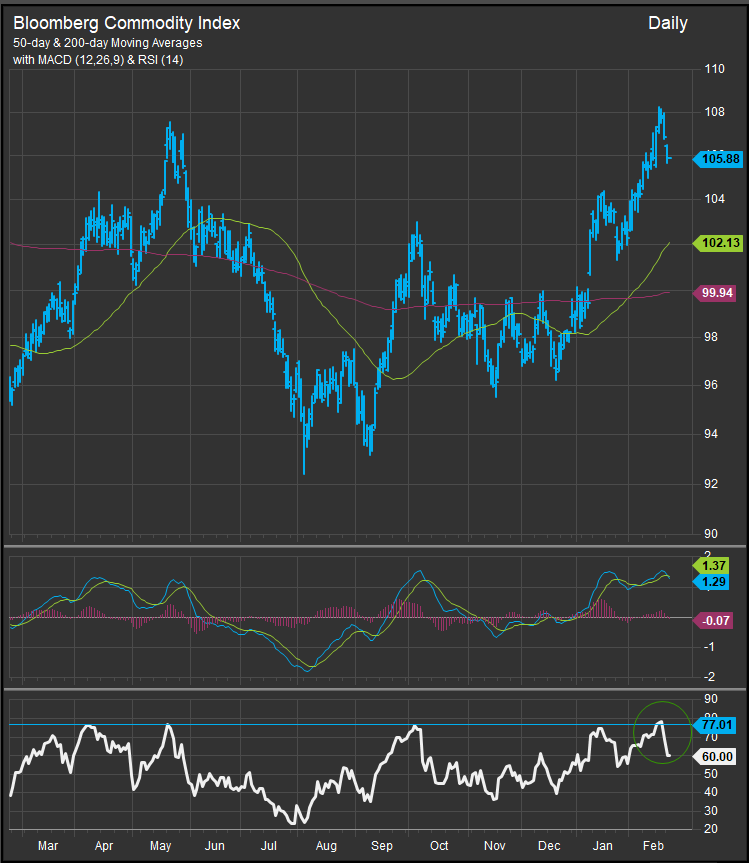Viewport: 749px width, 863px height.
Task: Click the RSI 90 axis label
Action: tap(711, 699)
